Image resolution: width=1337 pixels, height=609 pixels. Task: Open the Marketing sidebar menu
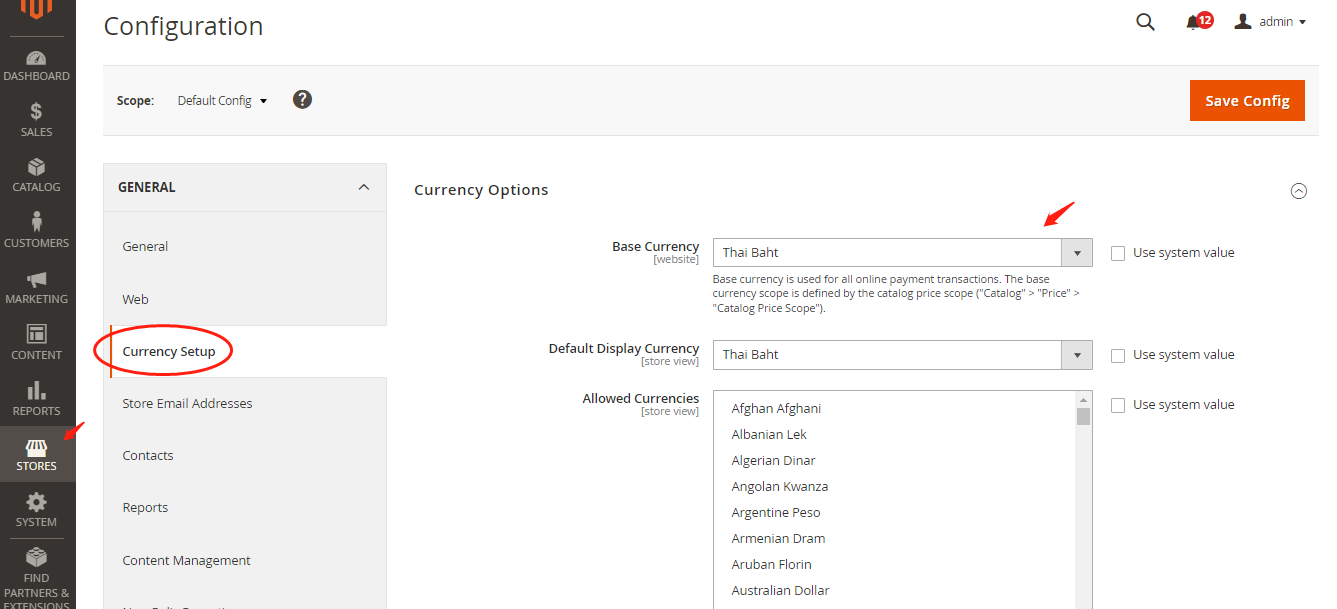pos(37,287)
